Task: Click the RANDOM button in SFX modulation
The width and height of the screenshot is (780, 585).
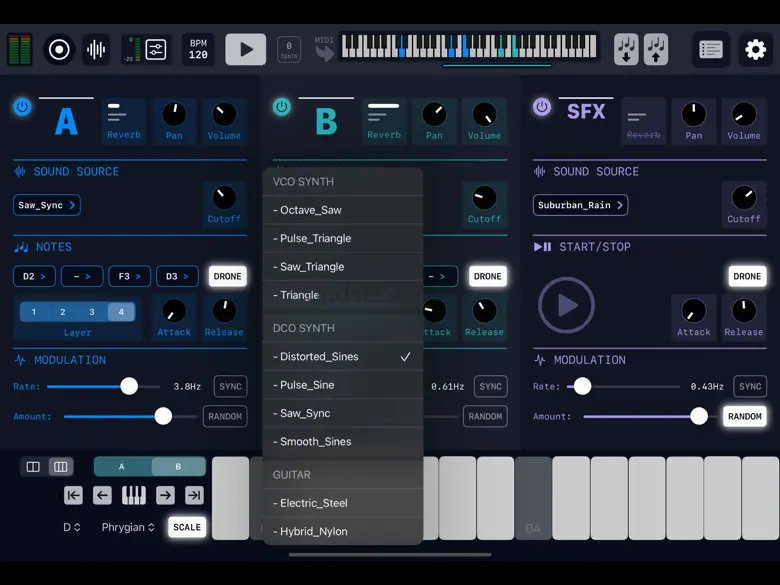Action: tap(744, 416)
